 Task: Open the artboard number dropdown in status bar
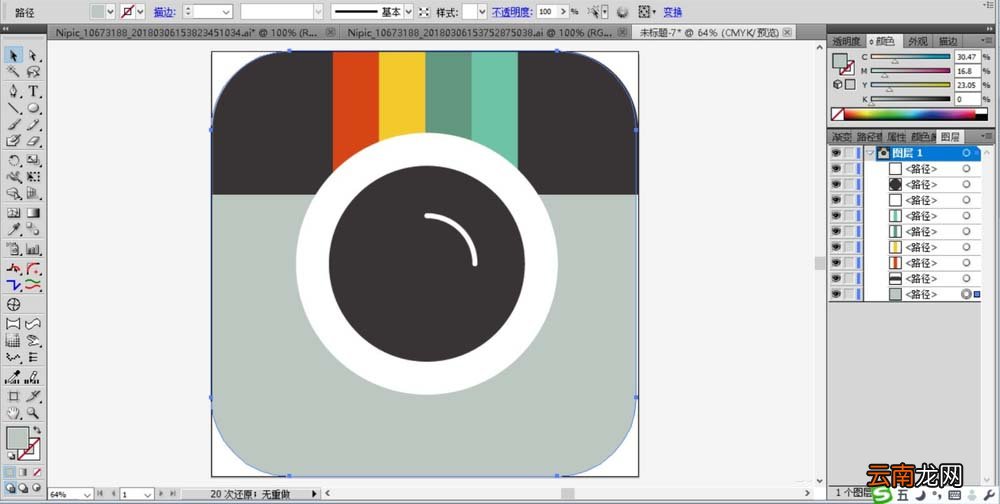[148, 494]
